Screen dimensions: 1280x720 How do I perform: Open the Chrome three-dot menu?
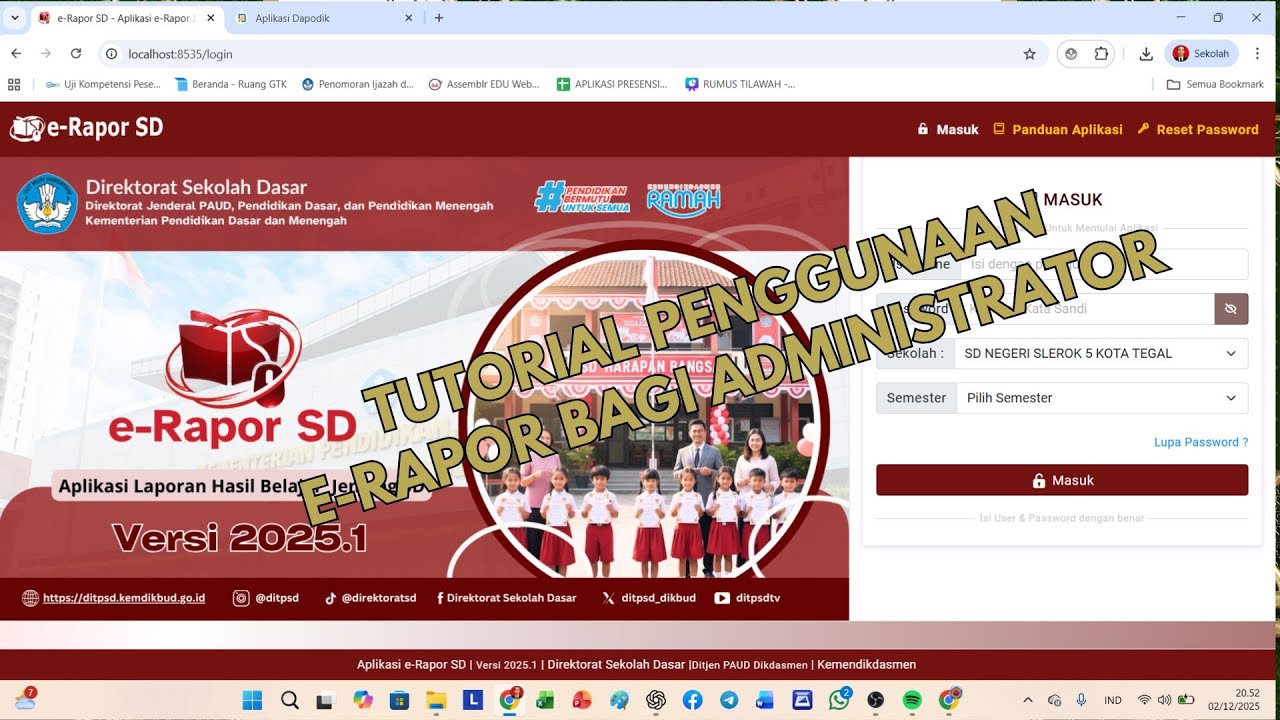tap(1258, 54)
